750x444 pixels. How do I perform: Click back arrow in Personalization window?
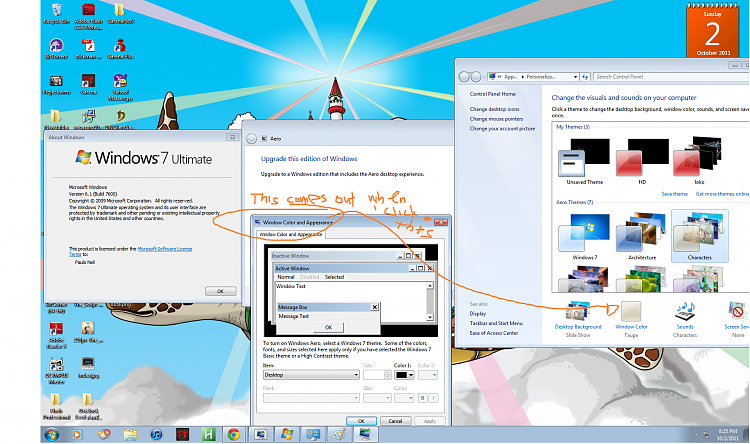point(464,77)
